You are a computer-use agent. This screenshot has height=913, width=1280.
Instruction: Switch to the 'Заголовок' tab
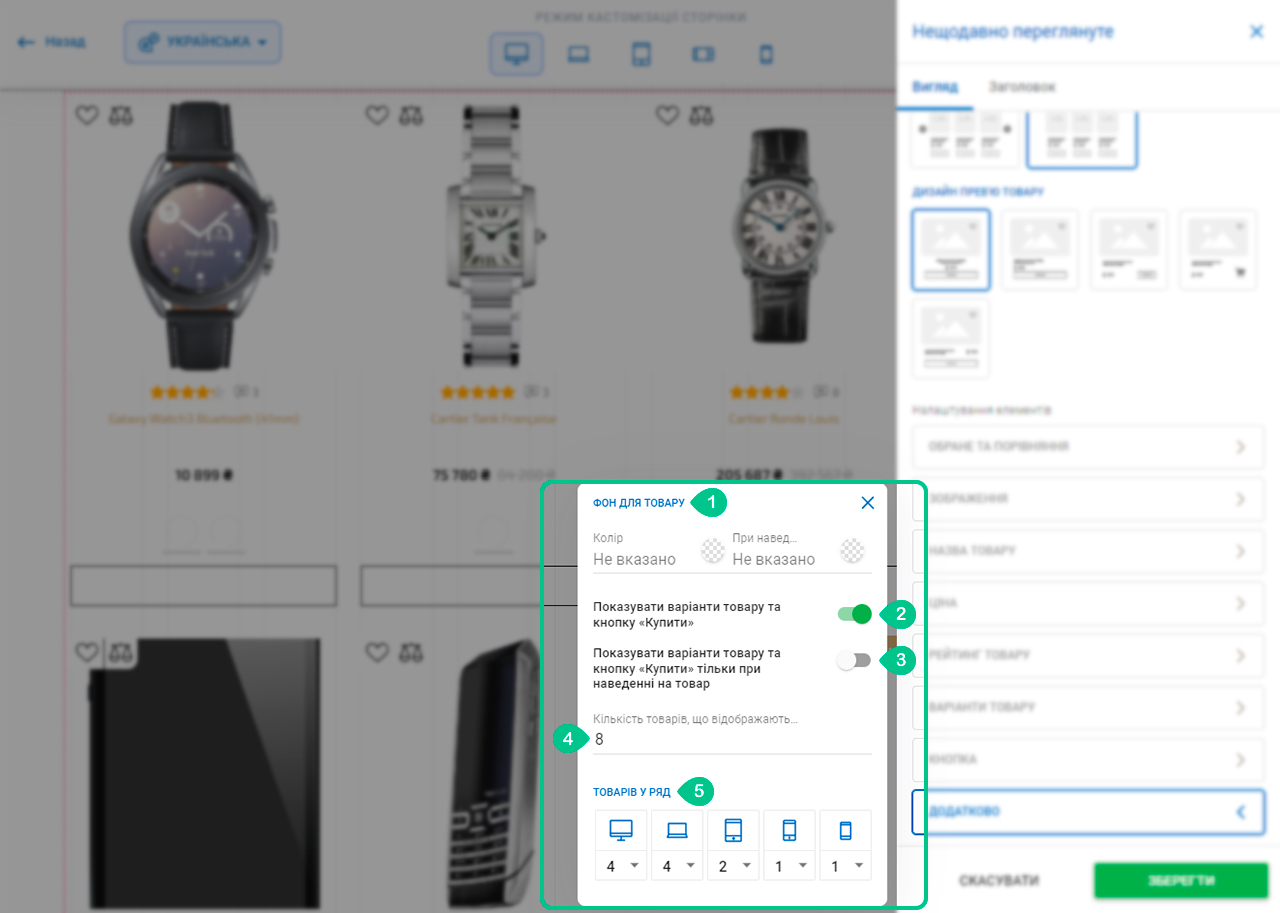[1021, 87]
